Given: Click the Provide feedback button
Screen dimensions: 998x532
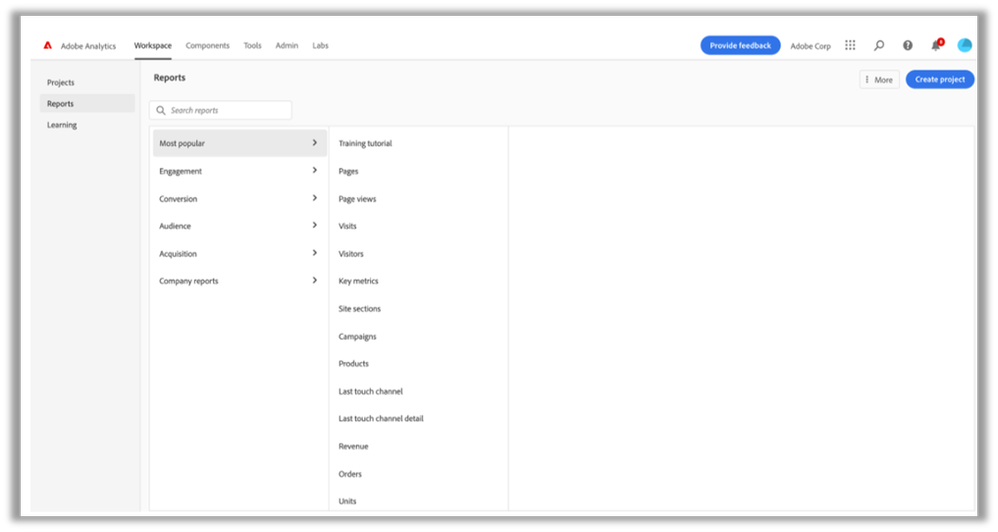Looking at the screenshot, I should tap(740, 45).
